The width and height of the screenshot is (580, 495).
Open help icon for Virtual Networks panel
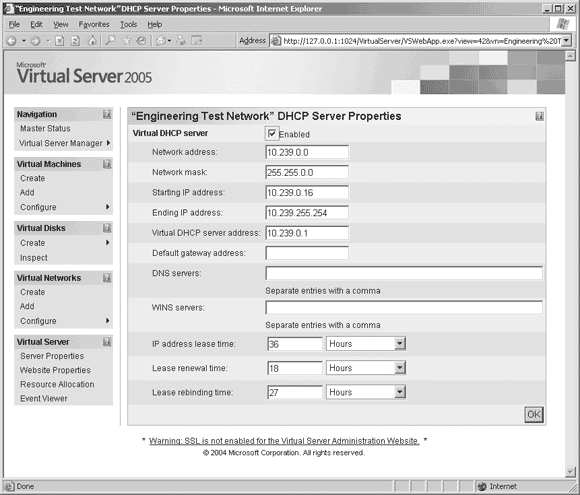(x=107, y=278)
